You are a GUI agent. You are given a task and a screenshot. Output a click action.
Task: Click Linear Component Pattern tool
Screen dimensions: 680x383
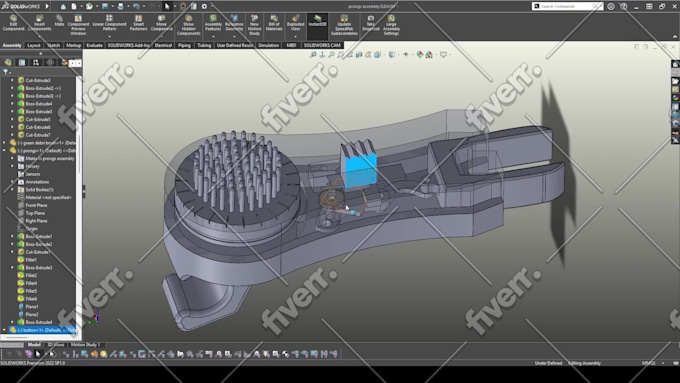click(x=109, y=23)
